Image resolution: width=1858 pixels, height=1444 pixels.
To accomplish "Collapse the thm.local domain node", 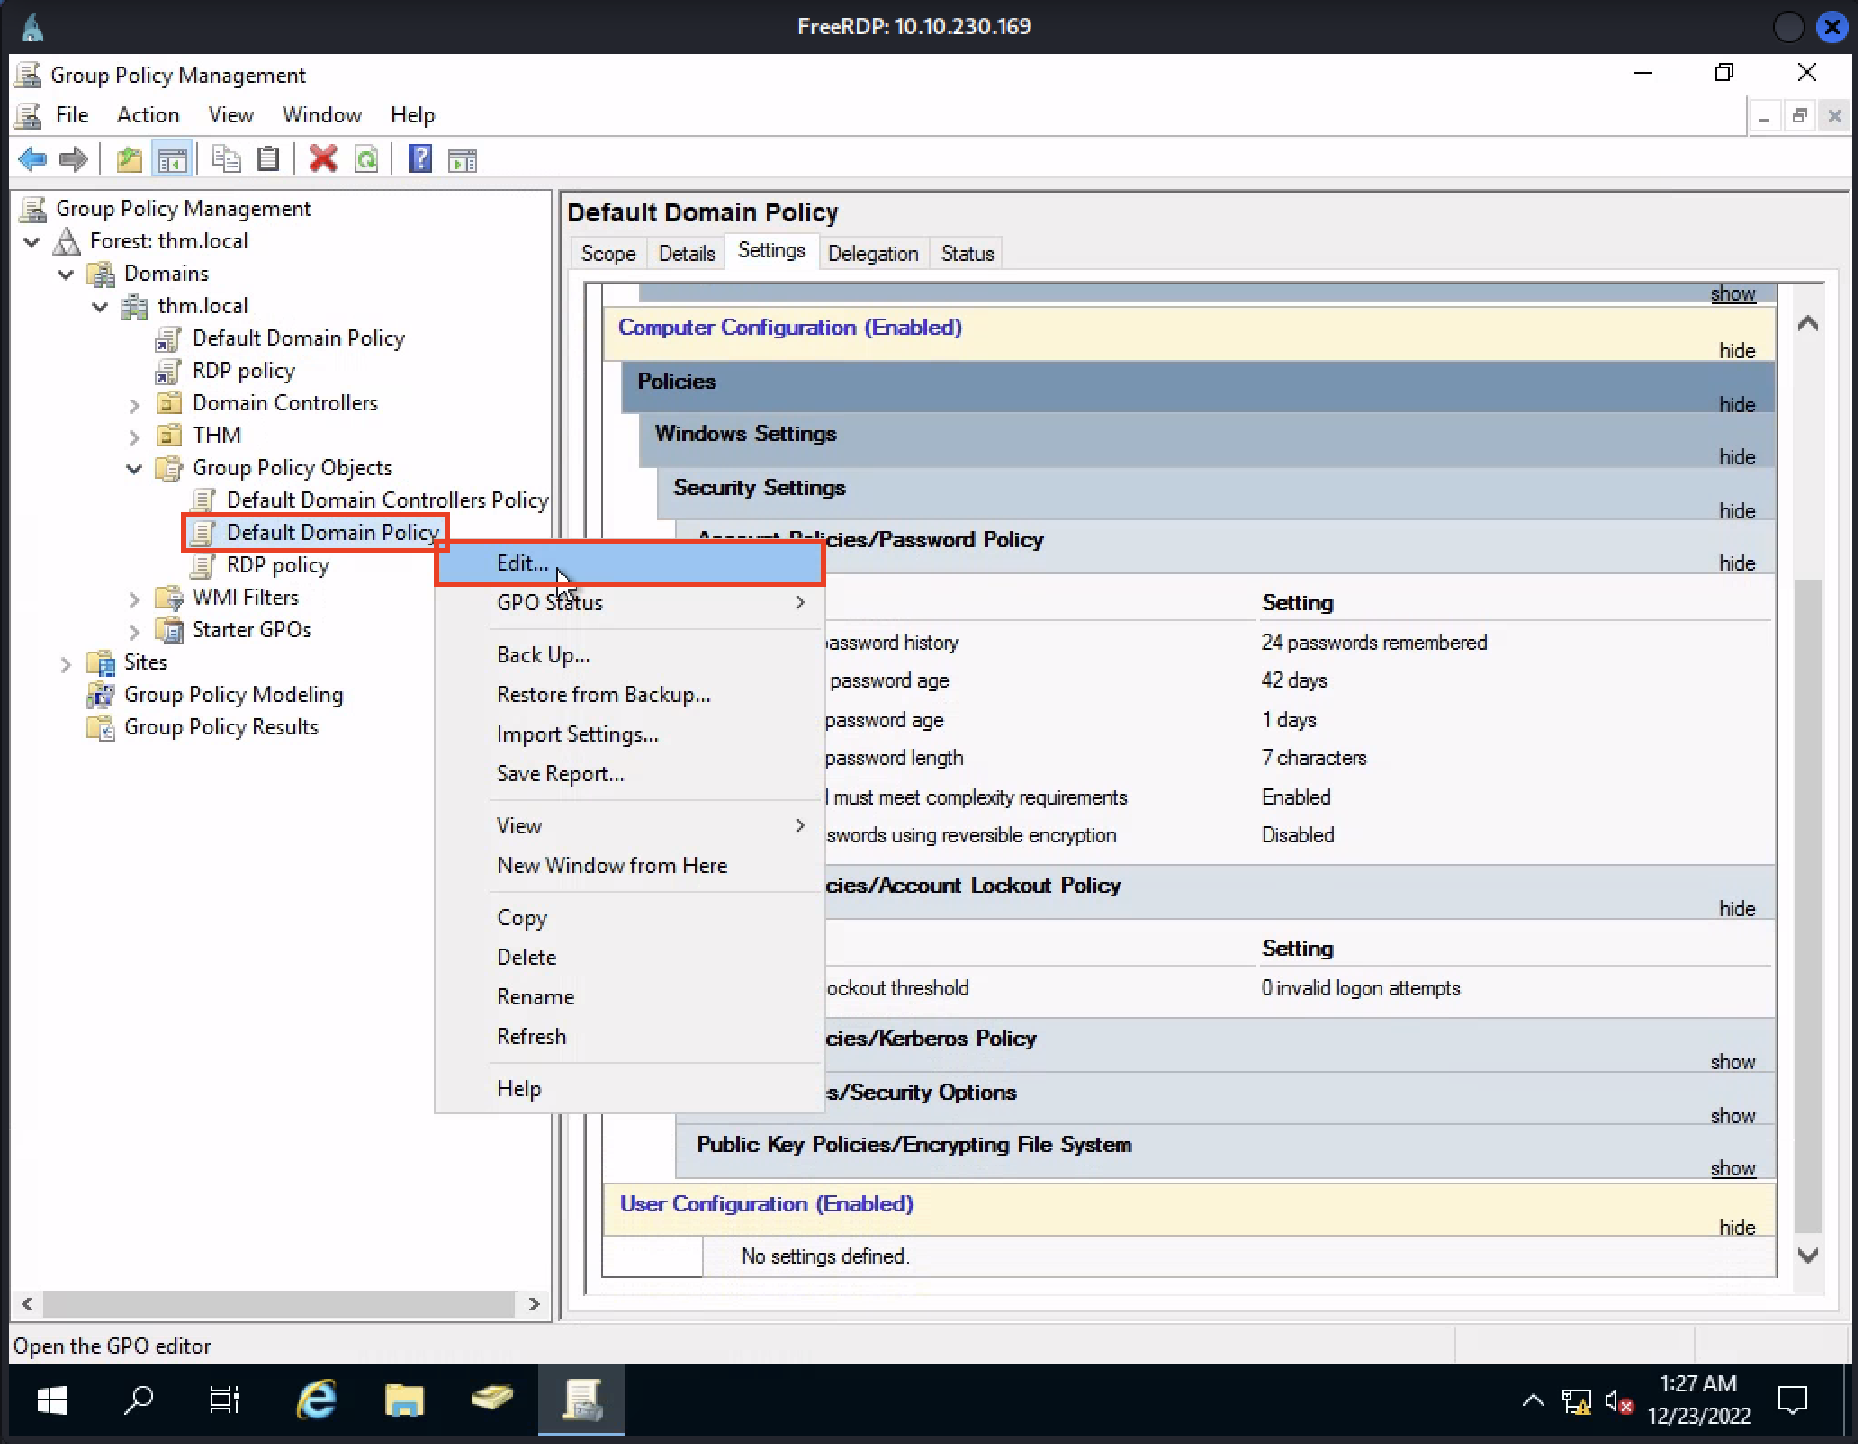I will point(100,307).
